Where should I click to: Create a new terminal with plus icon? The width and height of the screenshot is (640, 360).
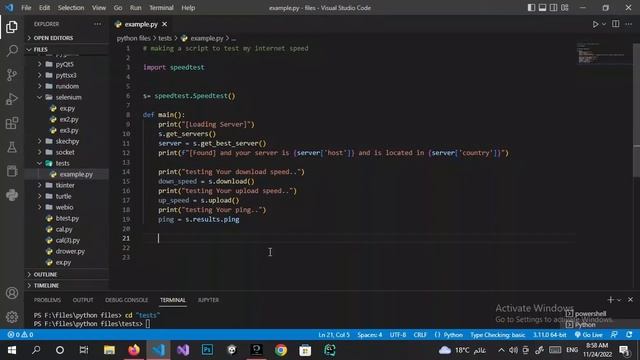(x=610, y=300)
